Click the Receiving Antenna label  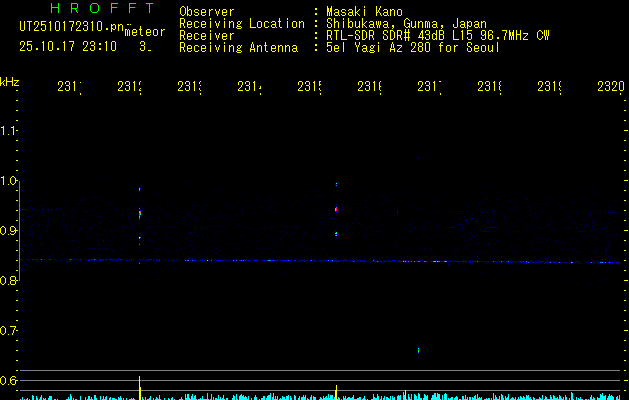[239, 48]
